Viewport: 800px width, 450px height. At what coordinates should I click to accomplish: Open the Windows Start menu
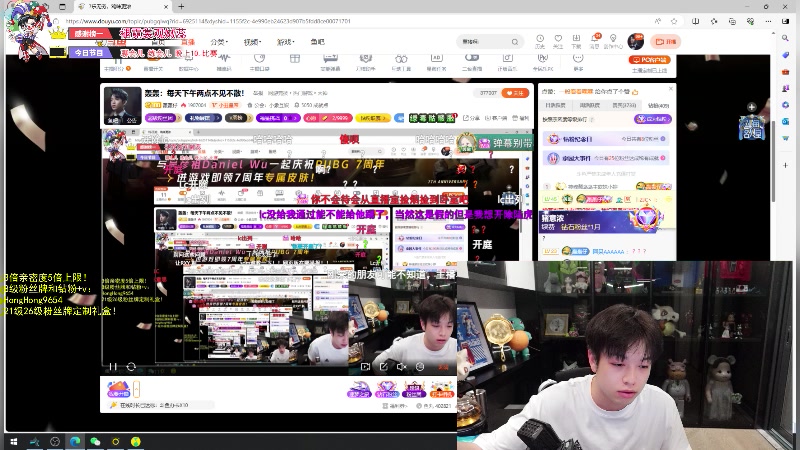pos(14,442)
